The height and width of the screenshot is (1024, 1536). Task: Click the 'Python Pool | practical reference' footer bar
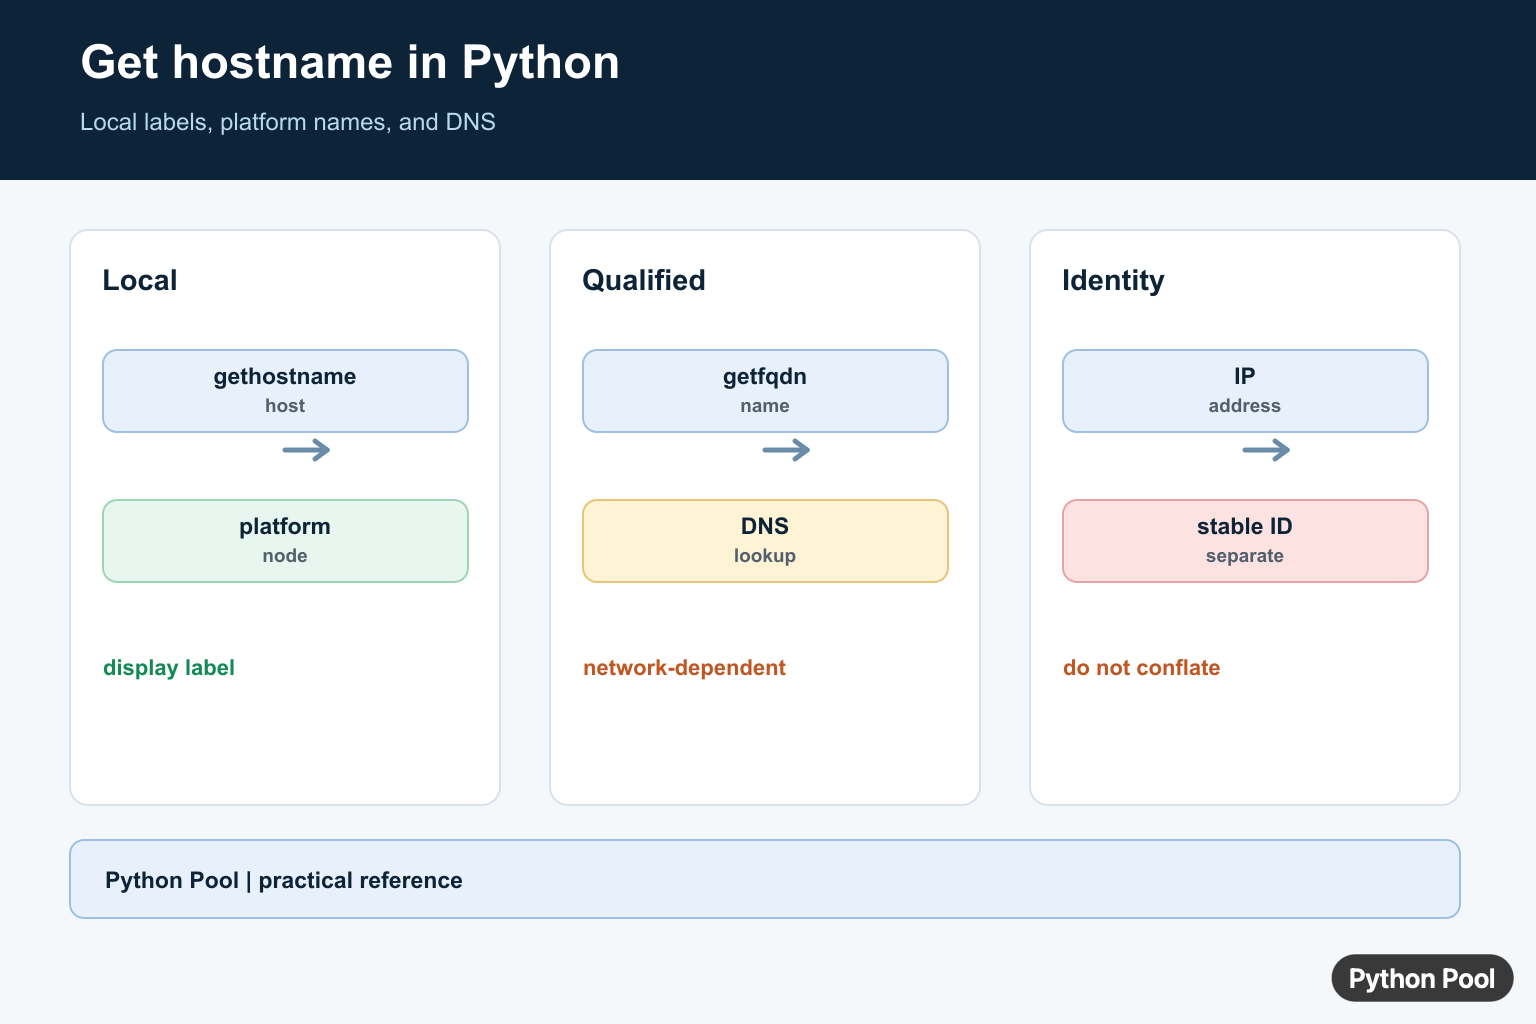[765, 879]
